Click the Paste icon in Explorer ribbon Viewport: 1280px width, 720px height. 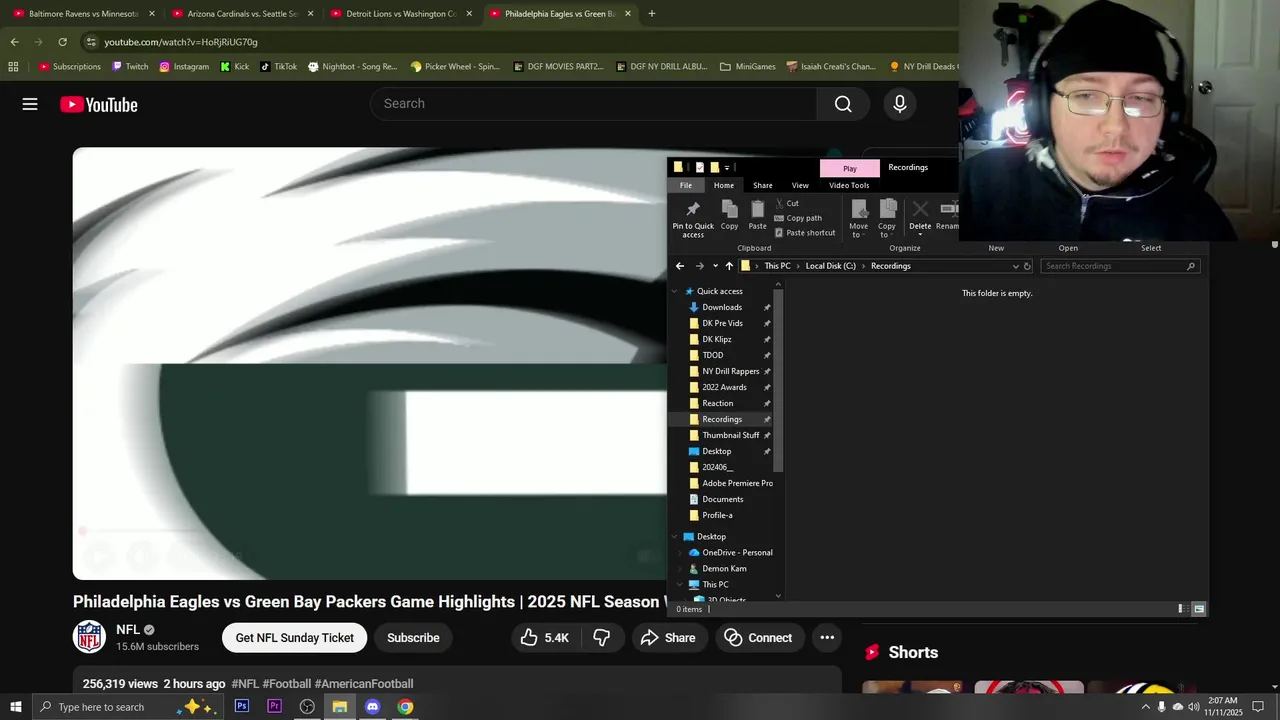pos(758,215)
